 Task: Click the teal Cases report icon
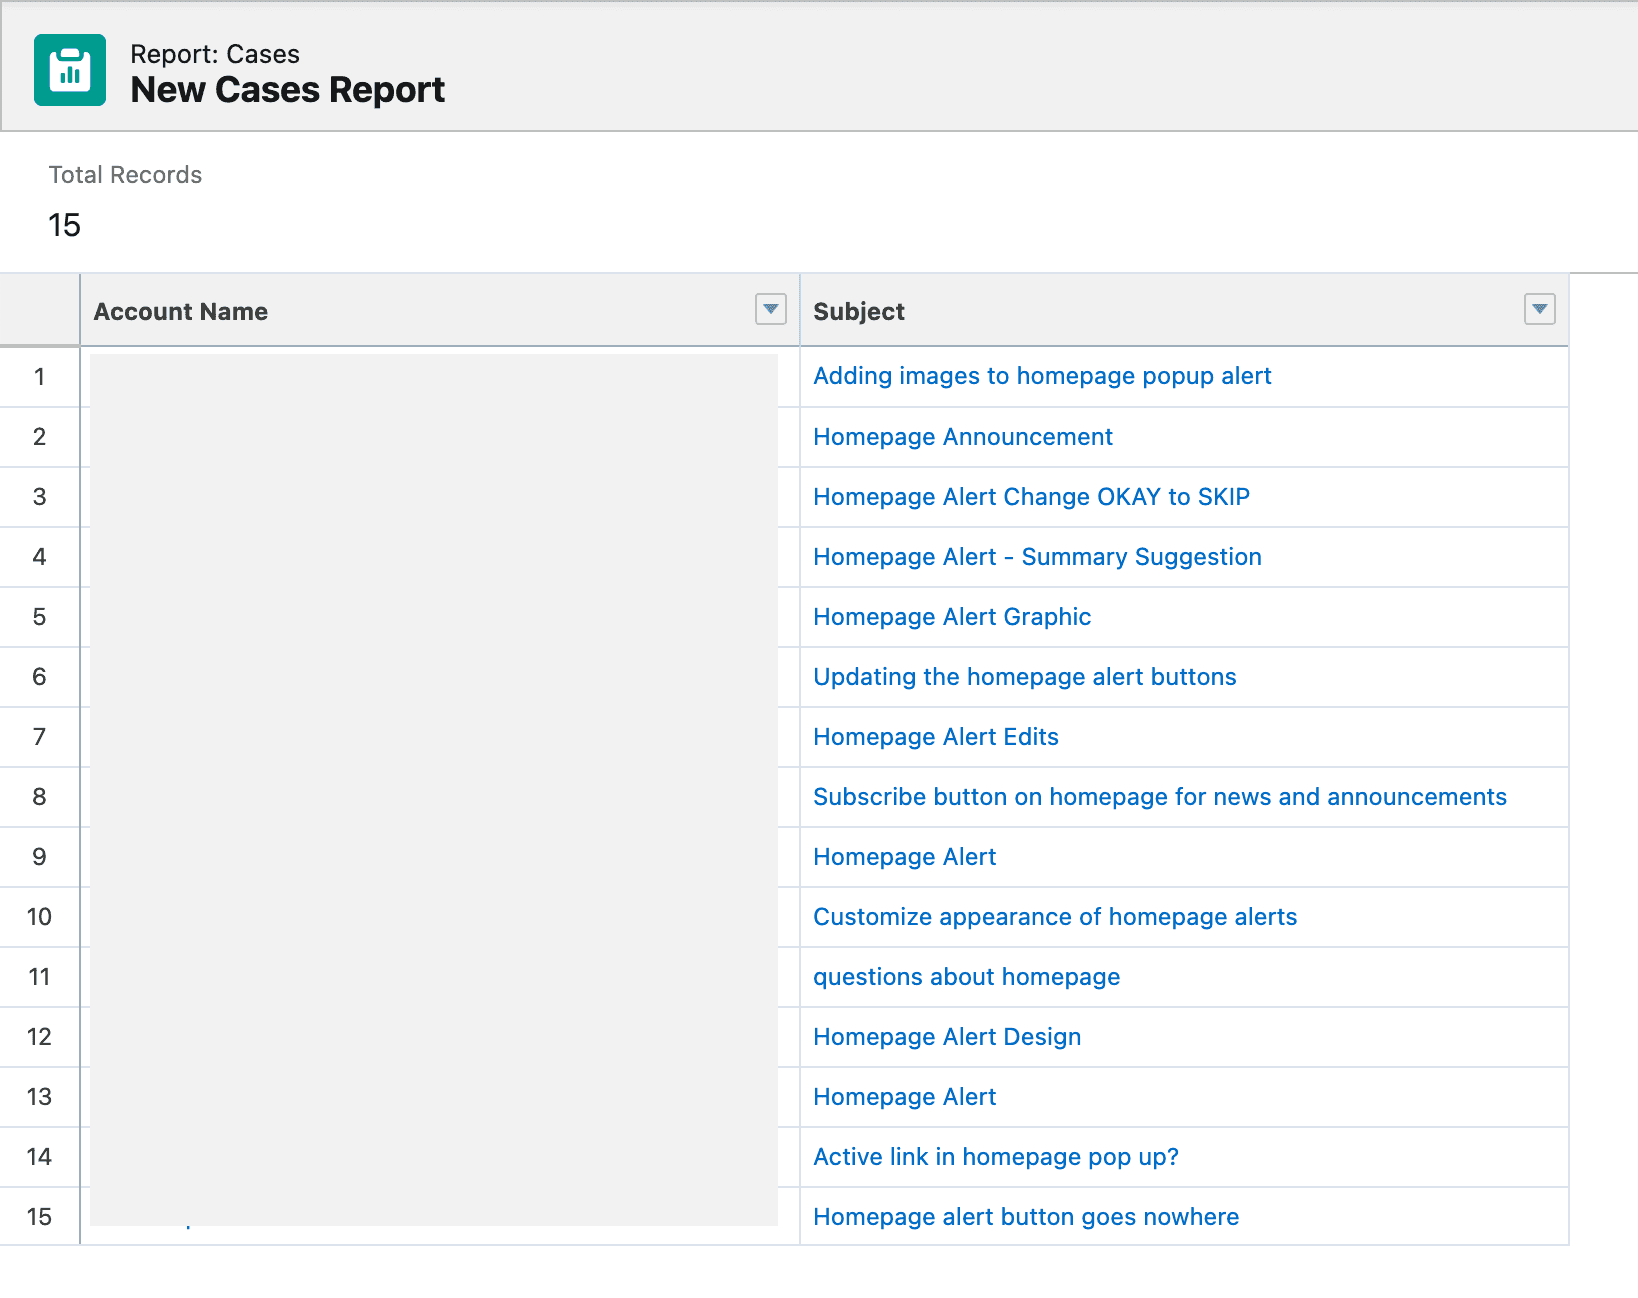69,69
